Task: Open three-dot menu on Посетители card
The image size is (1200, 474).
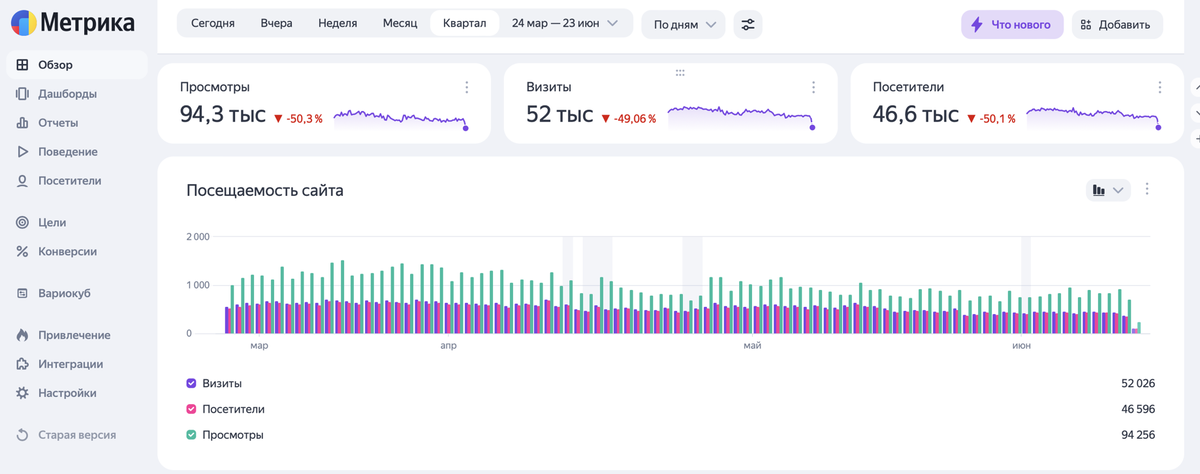Action: 1159,88
